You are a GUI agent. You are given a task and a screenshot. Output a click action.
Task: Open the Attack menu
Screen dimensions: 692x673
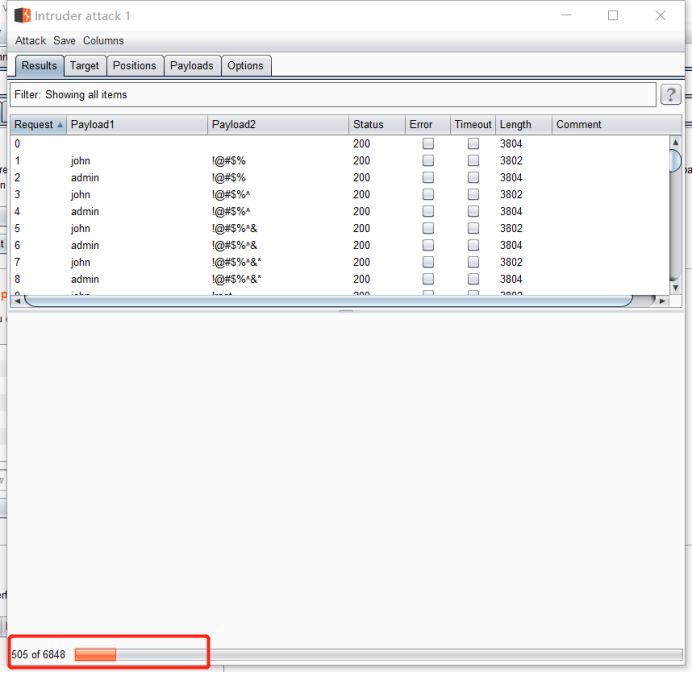pyautogui.click(x=30, y=41)
